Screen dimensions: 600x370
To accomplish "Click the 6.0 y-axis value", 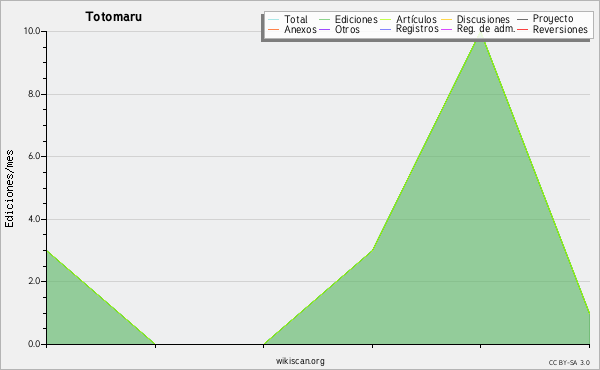I will [x=34, y=156].
